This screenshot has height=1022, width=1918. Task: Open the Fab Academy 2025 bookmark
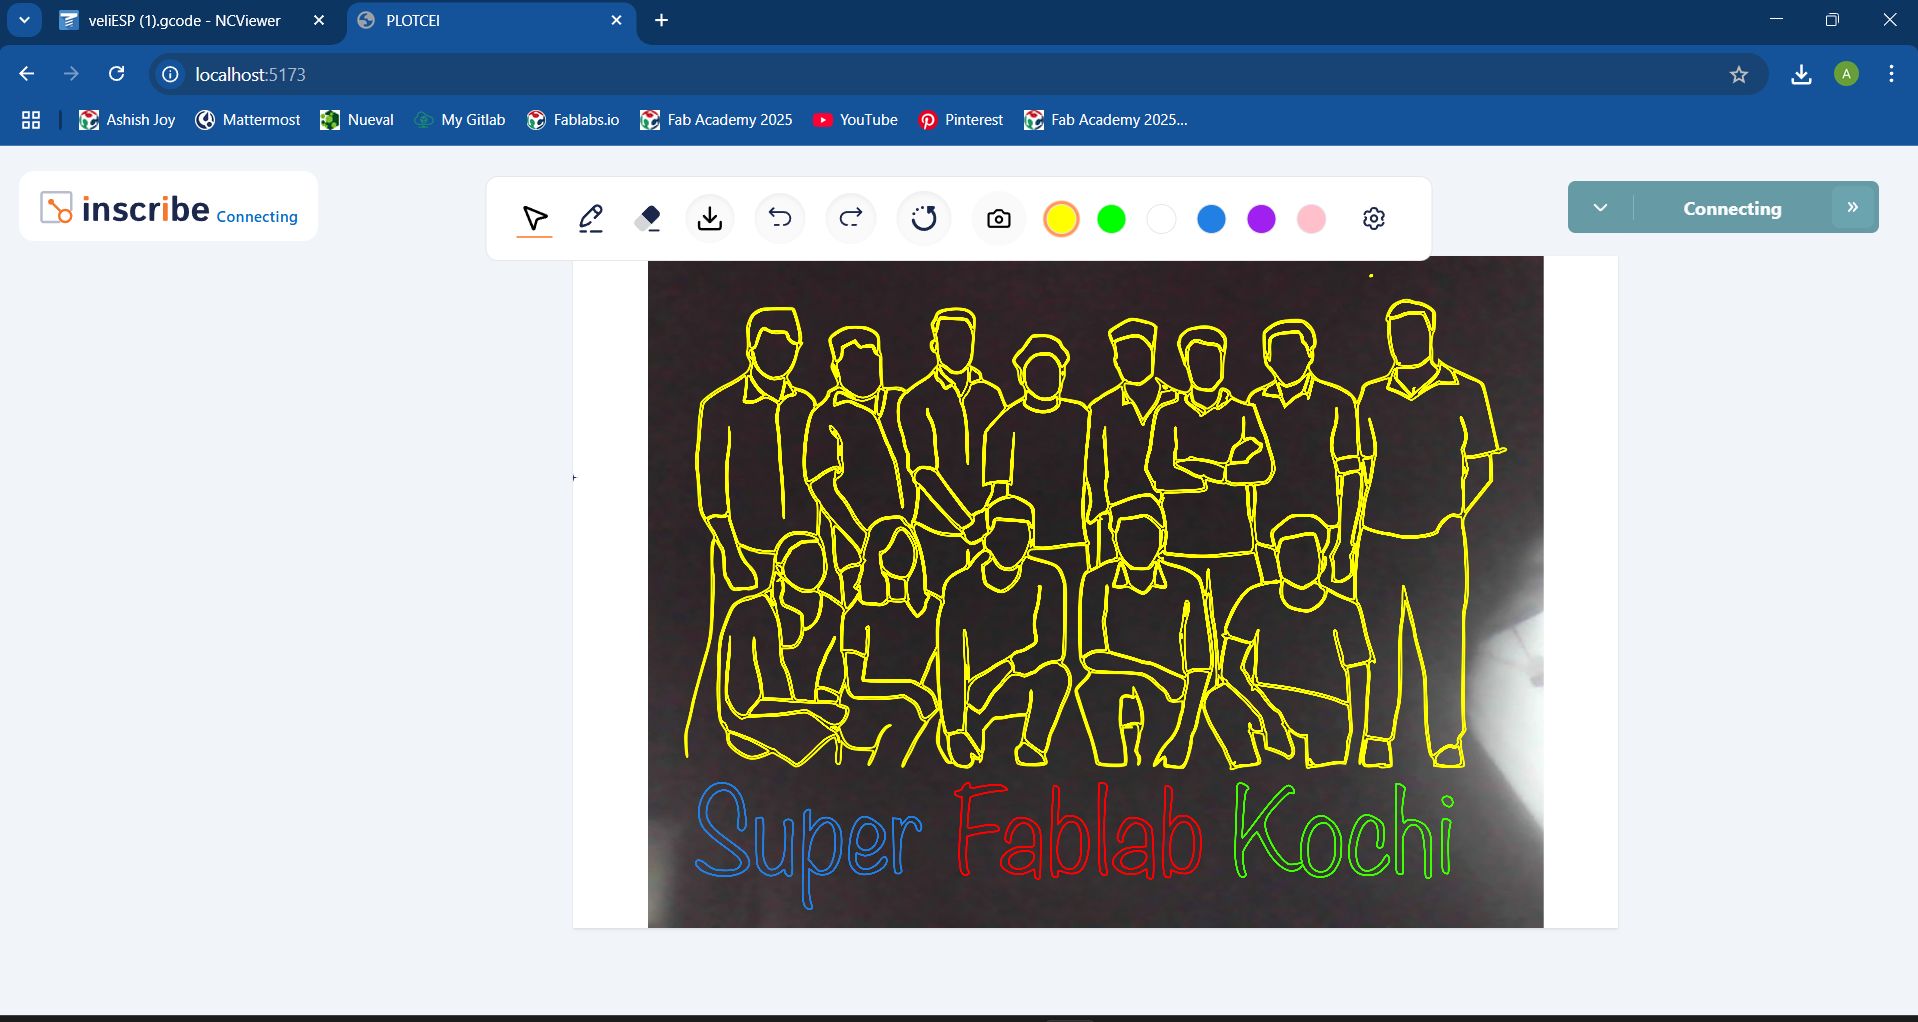click(716, 120)
